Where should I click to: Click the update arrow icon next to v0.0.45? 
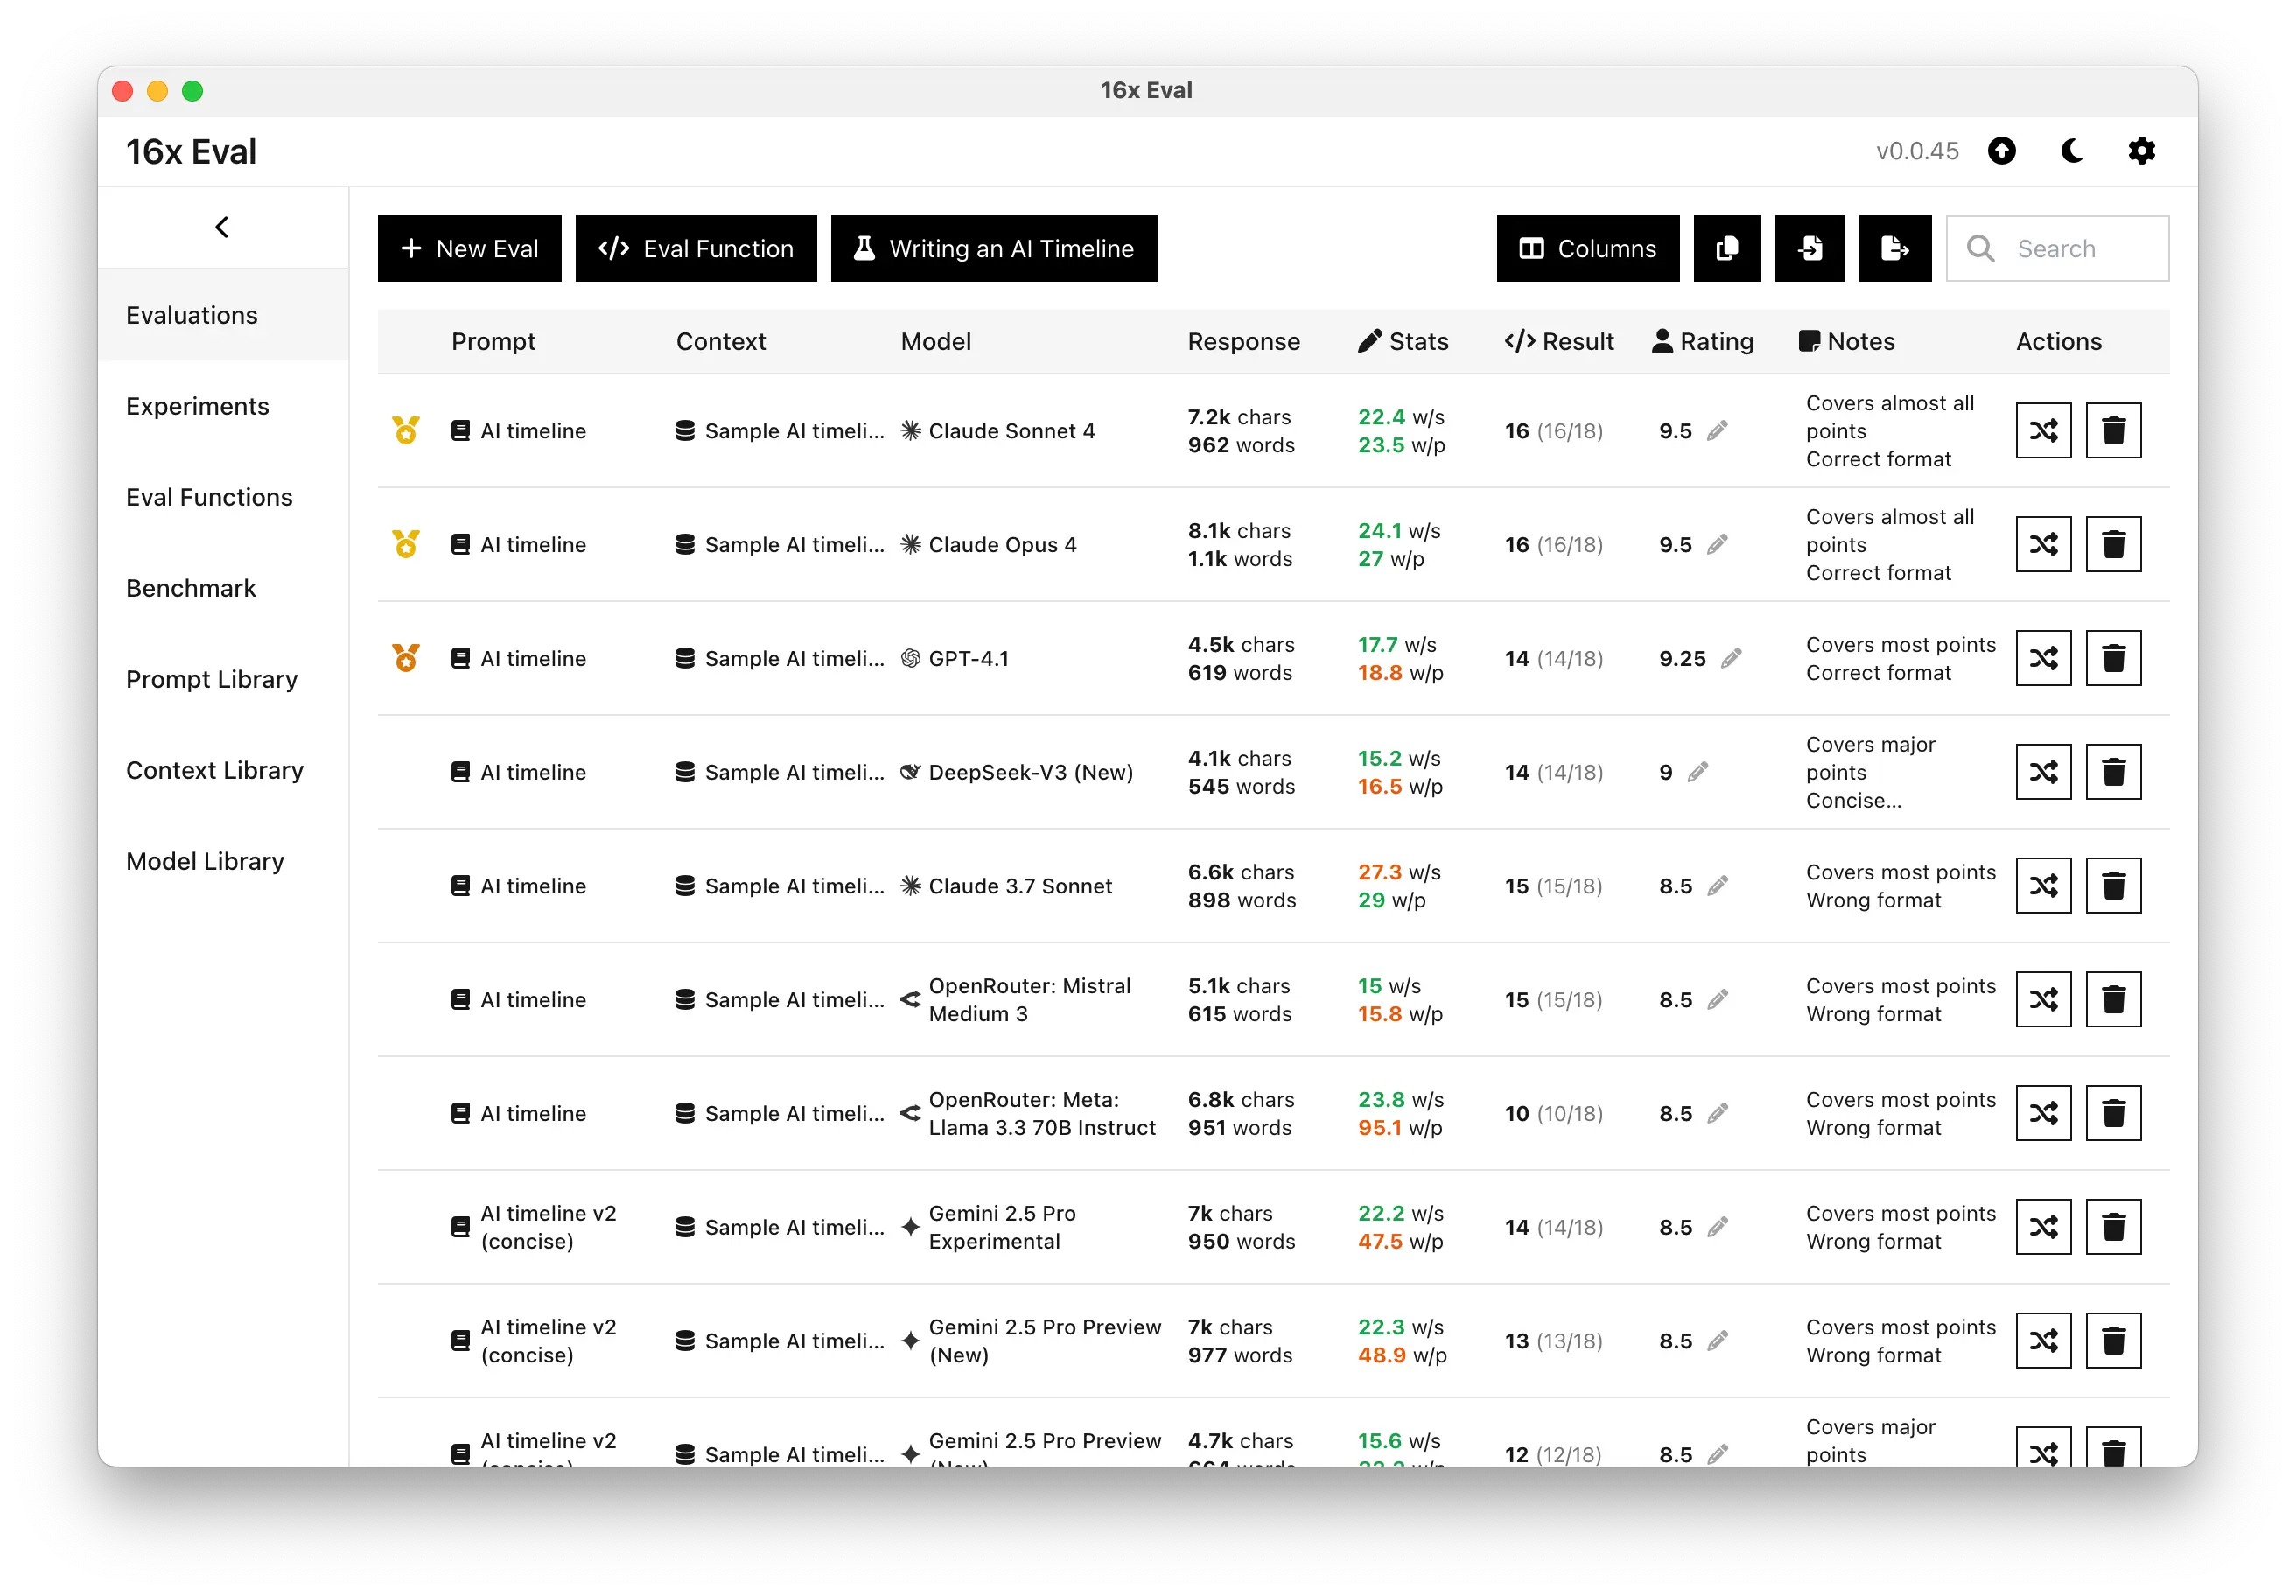click(x=2002, y=151)
